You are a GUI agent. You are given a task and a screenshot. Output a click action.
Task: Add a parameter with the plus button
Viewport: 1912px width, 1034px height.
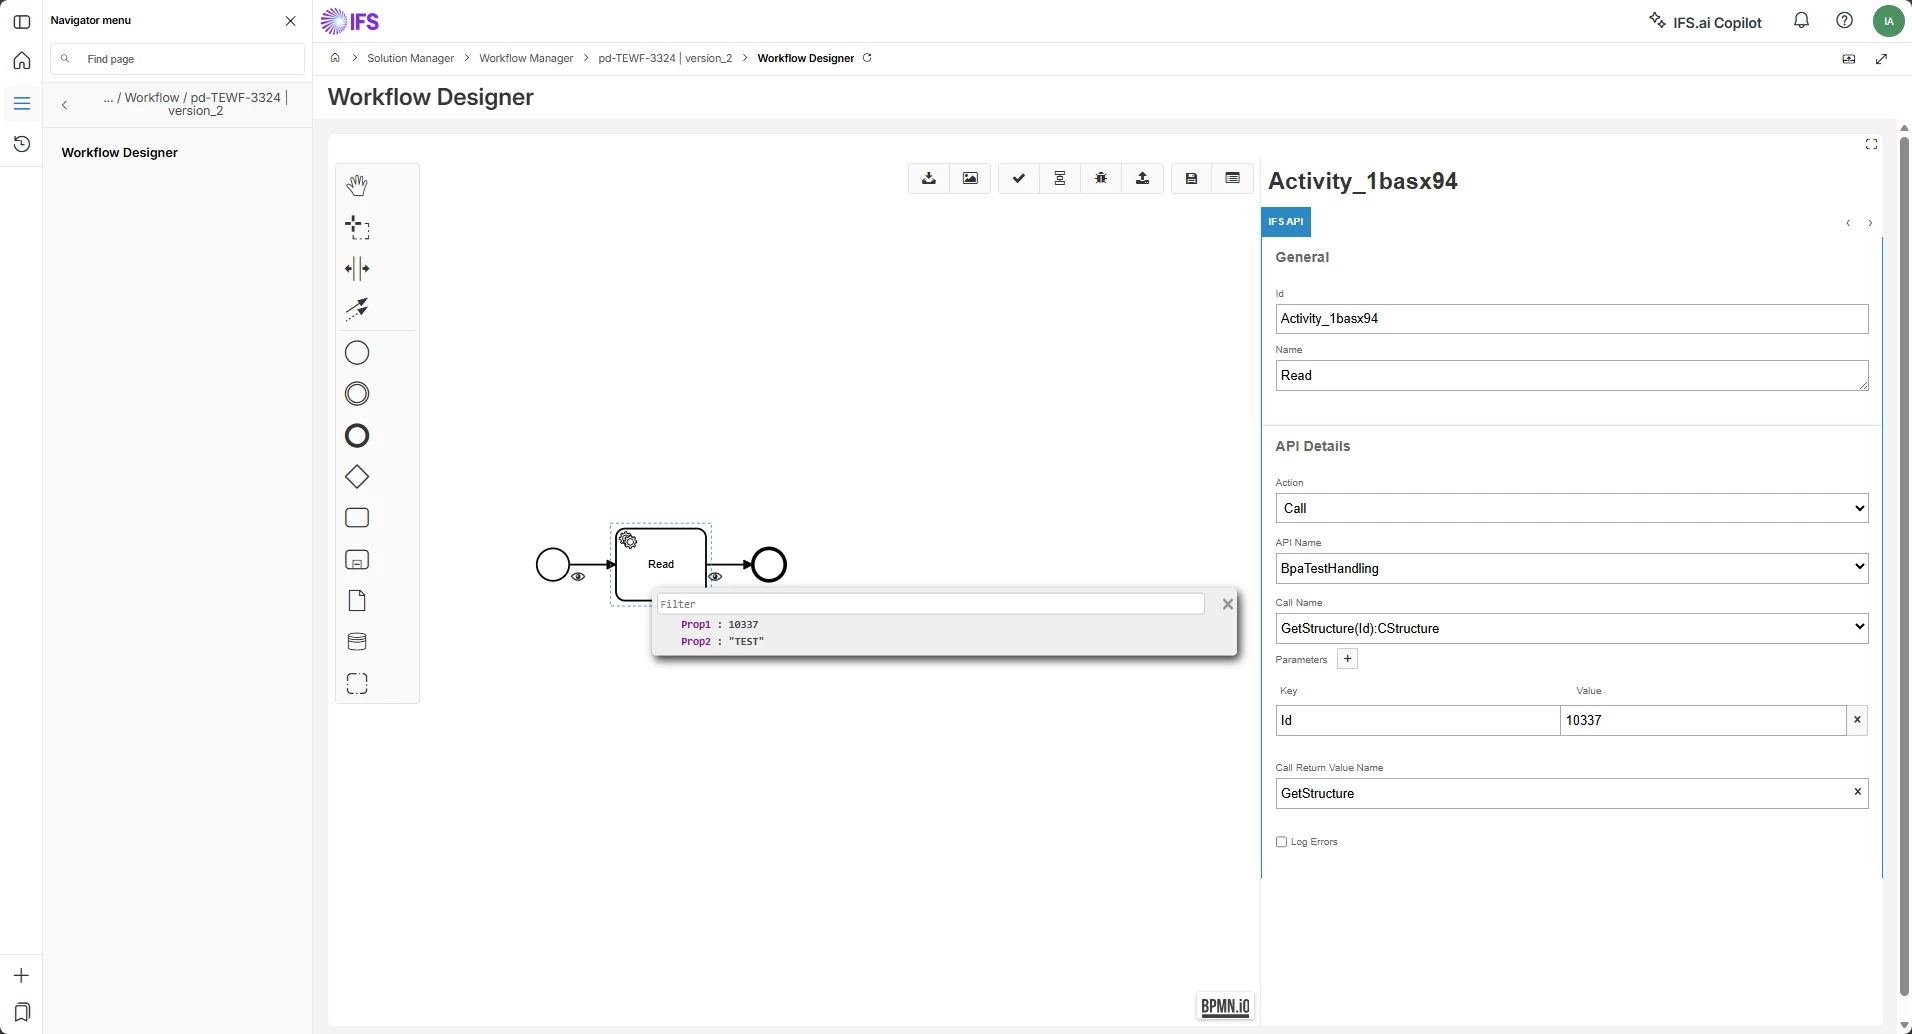(x=1348, y=659)
